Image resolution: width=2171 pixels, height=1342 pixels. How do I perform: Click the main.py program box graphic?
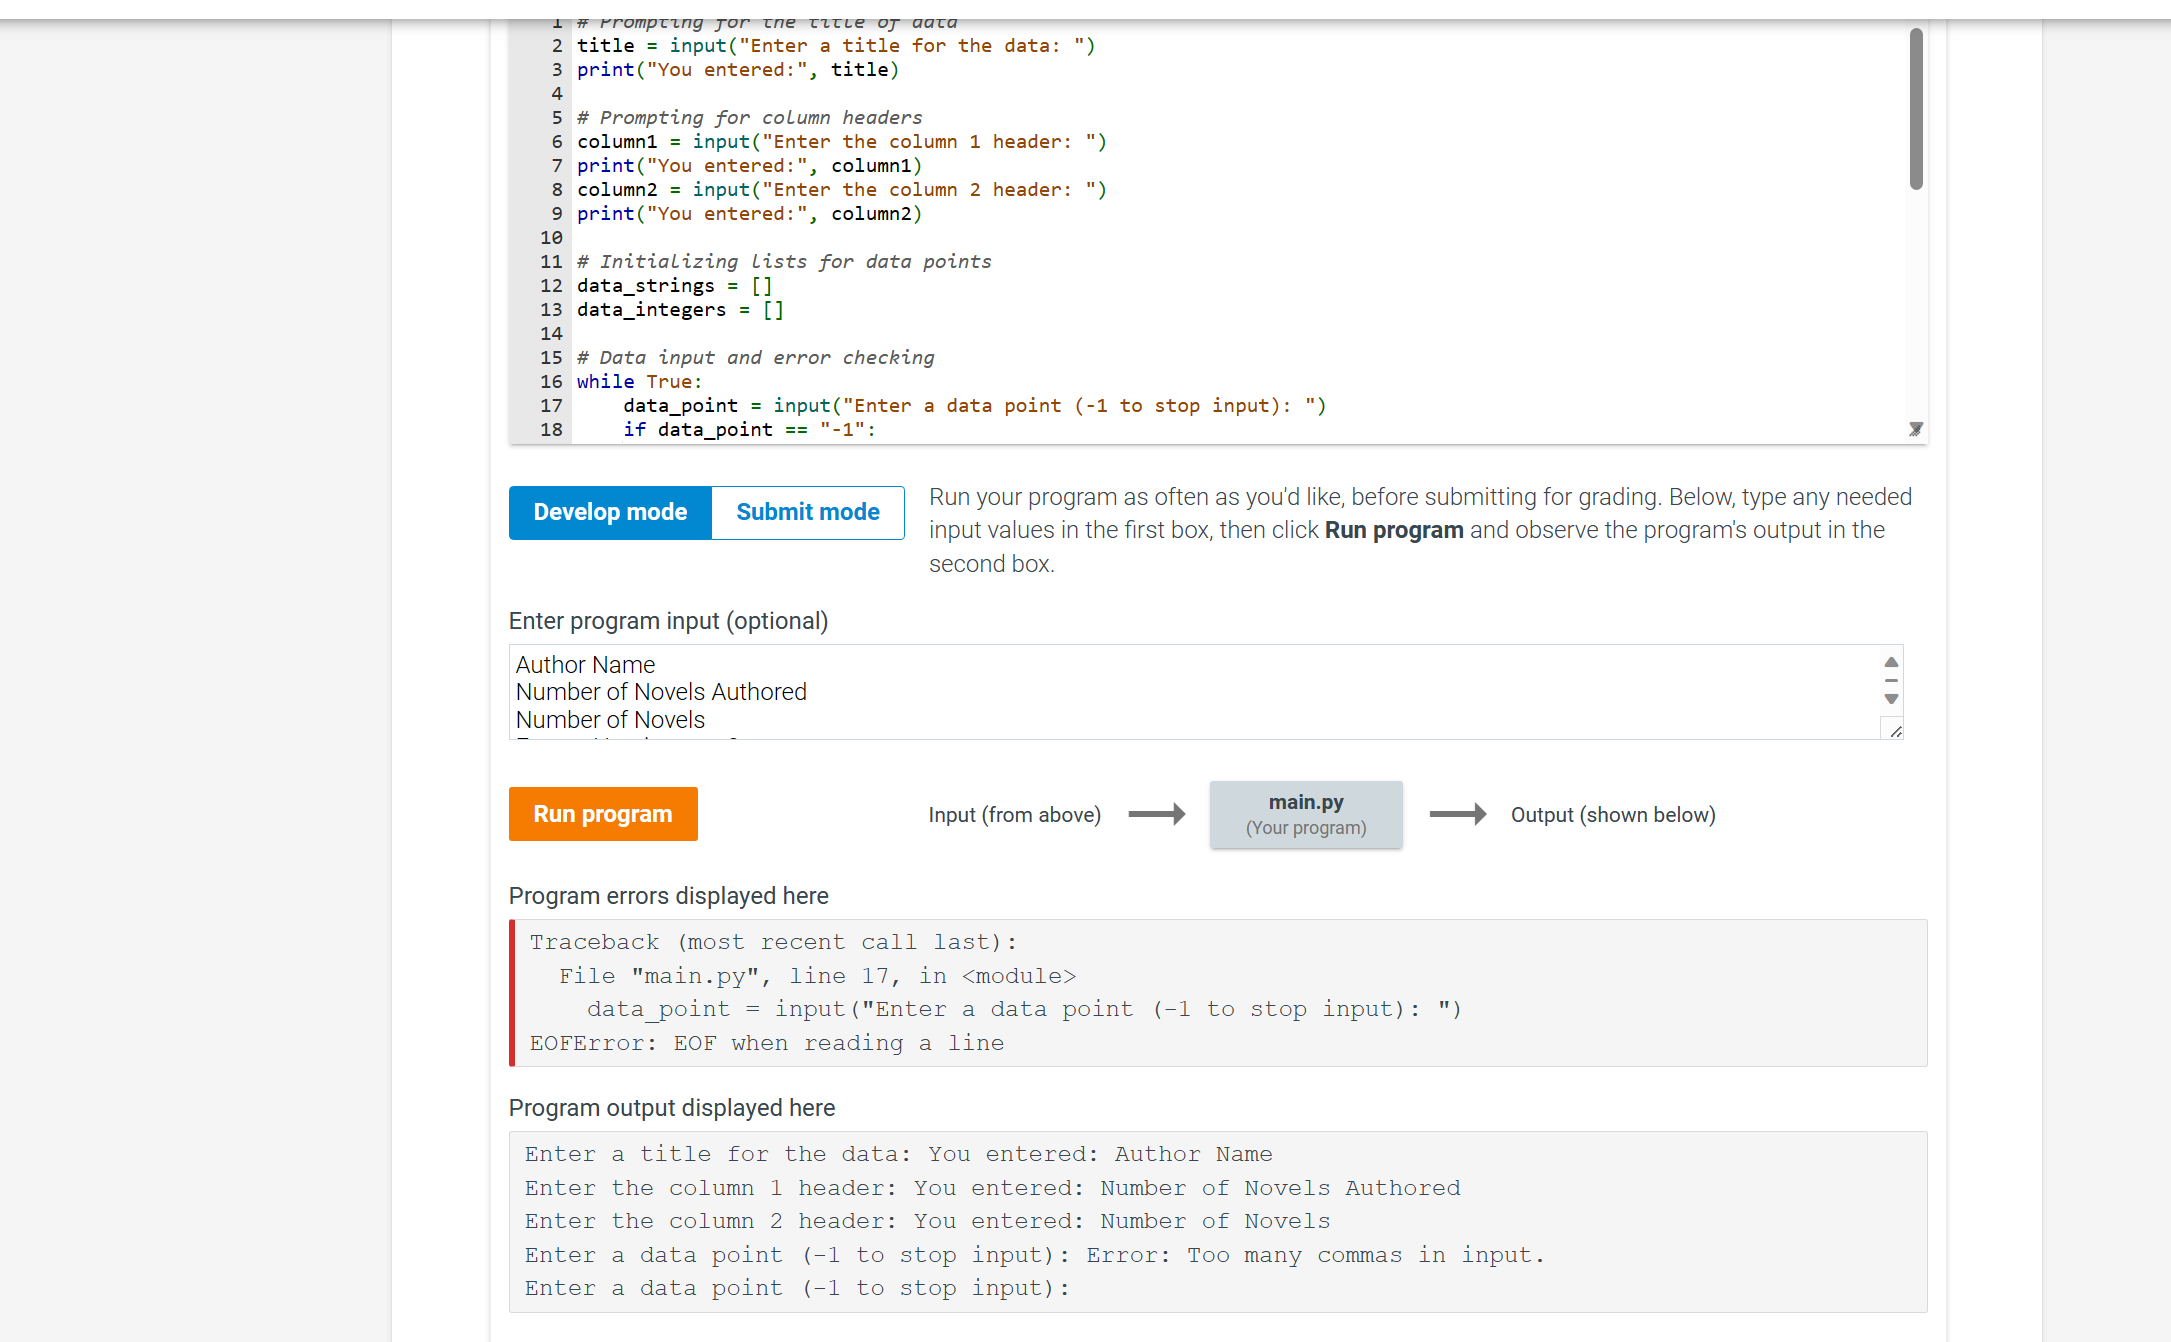coord(1305,814)
